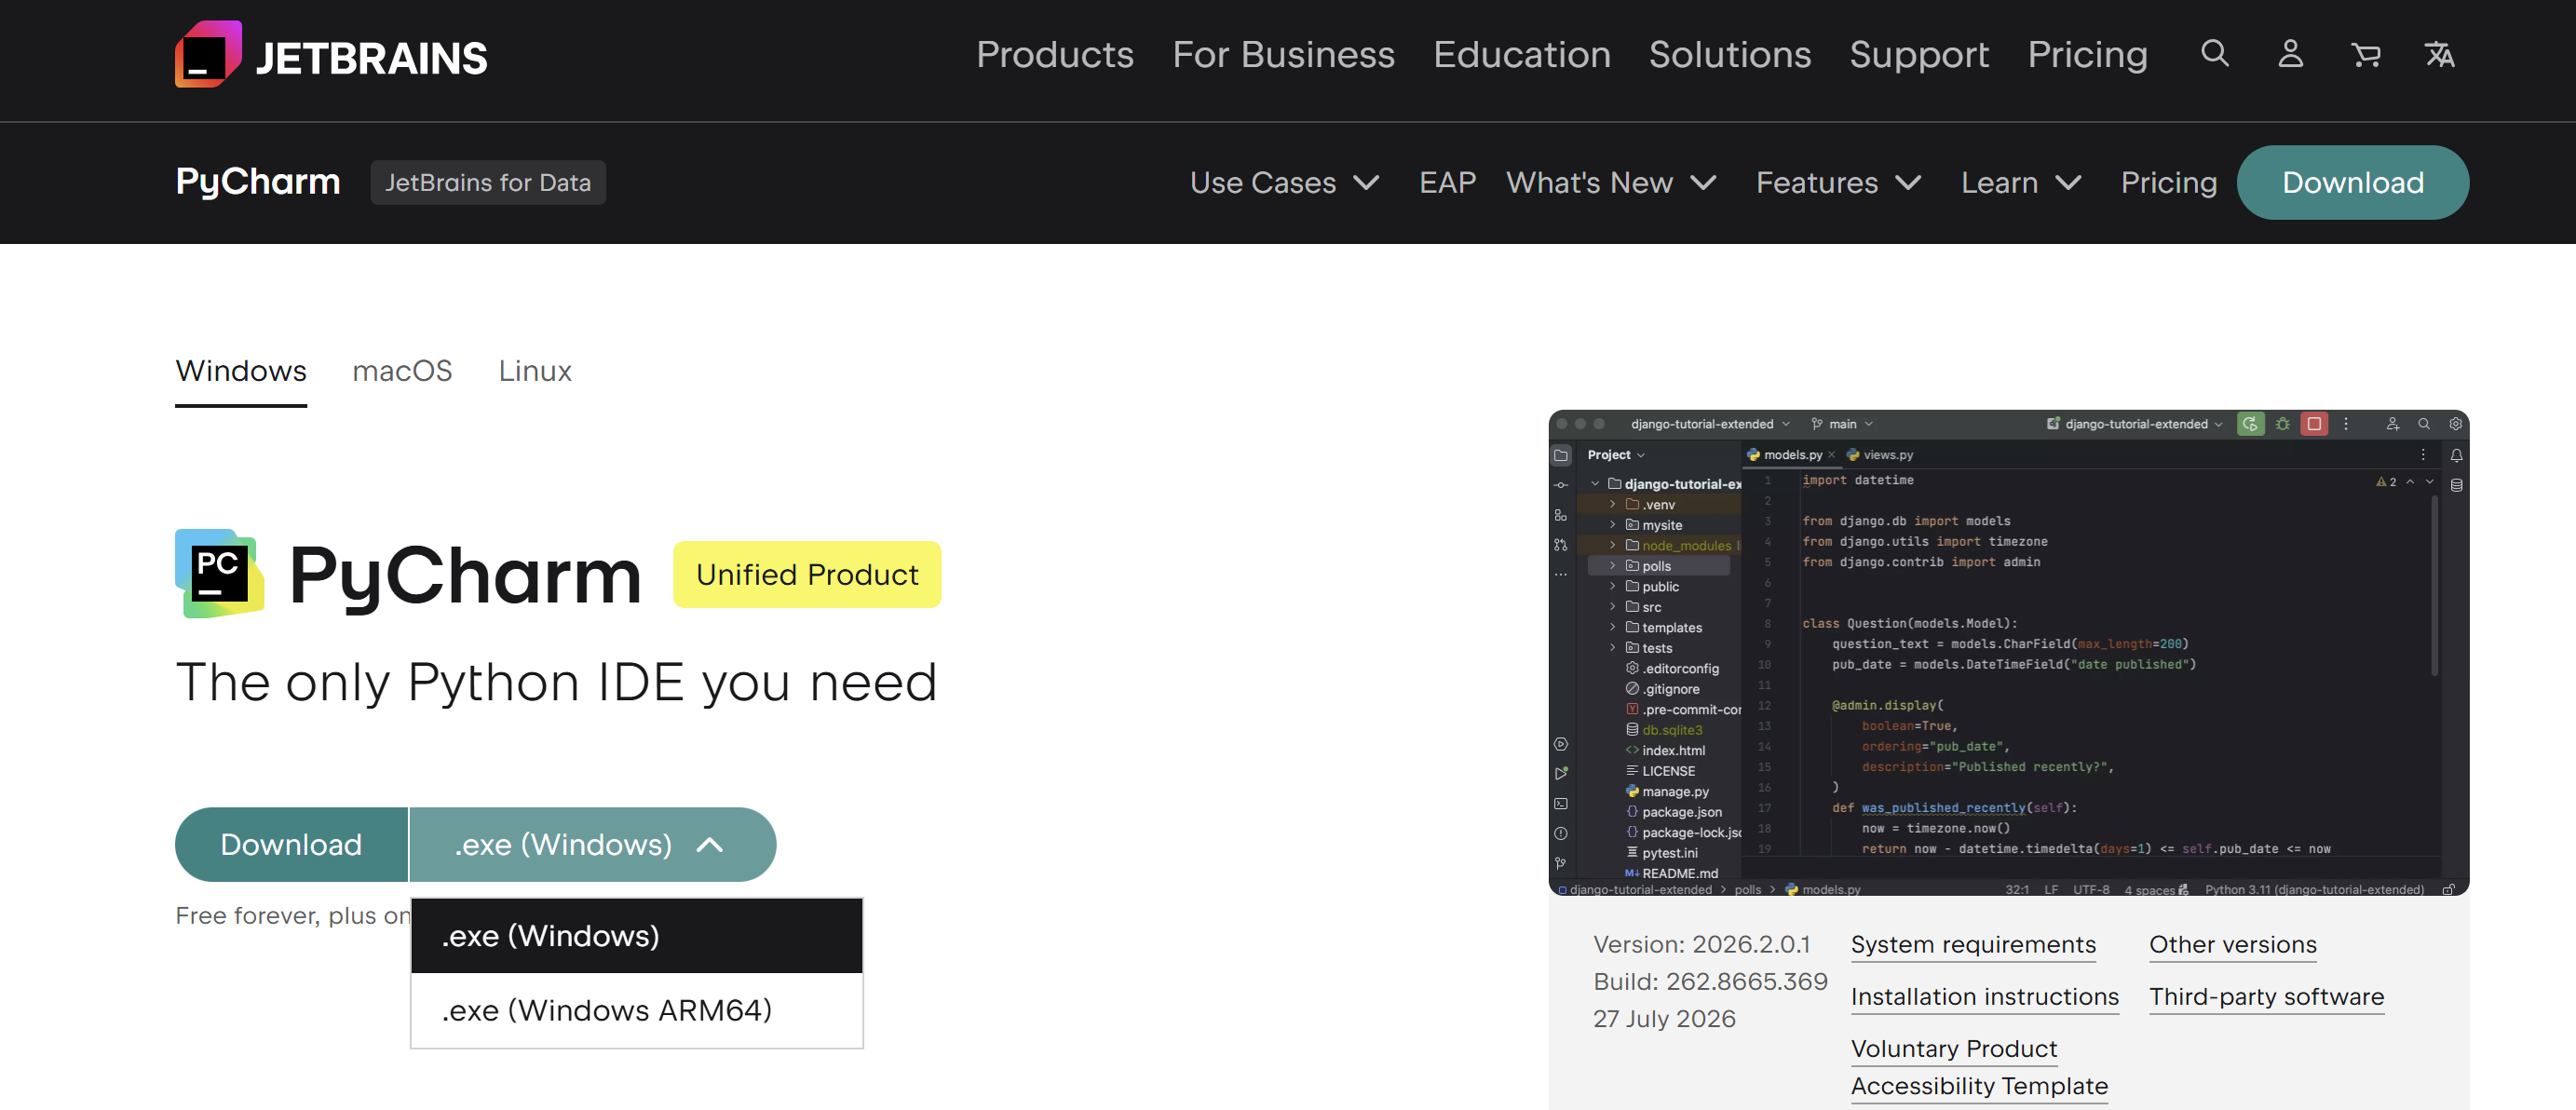The width and height of the screenshot is (2576, 1110).
Task: Click the Unified Product badge
Action: [x=807, y=574]
